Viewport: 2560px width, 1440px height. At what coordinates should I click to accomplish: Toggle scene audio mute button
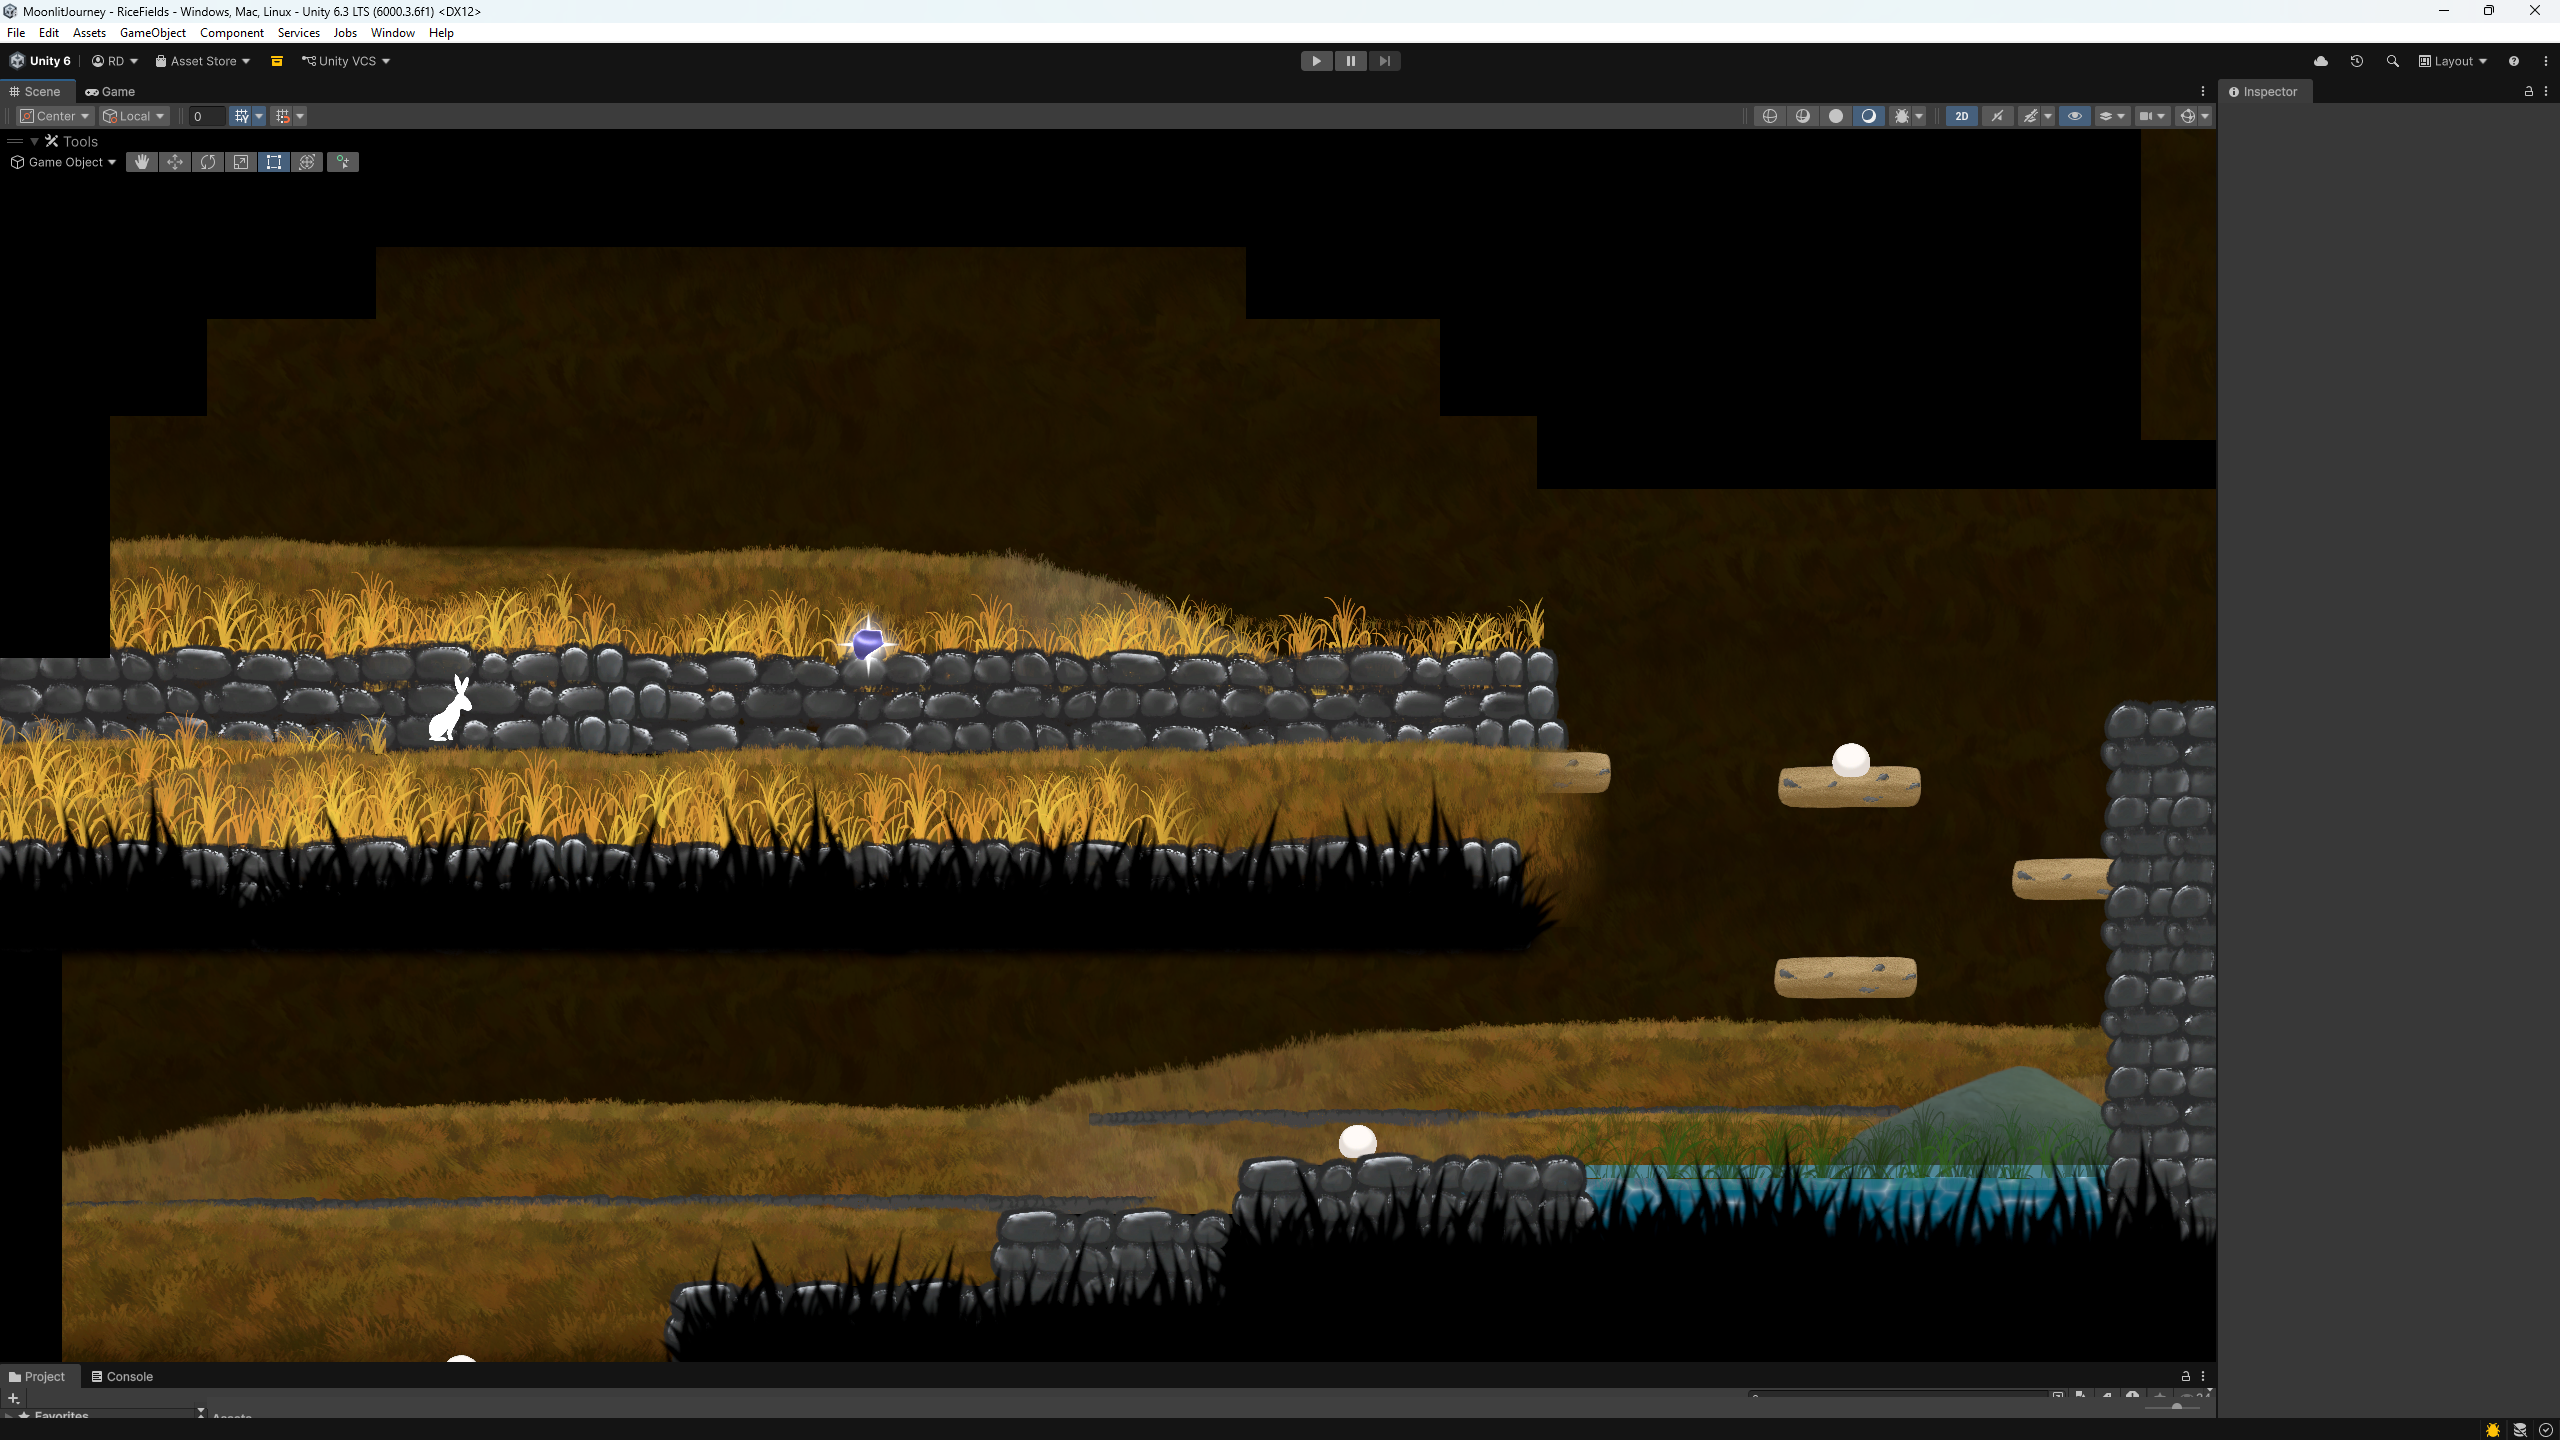1998,116
